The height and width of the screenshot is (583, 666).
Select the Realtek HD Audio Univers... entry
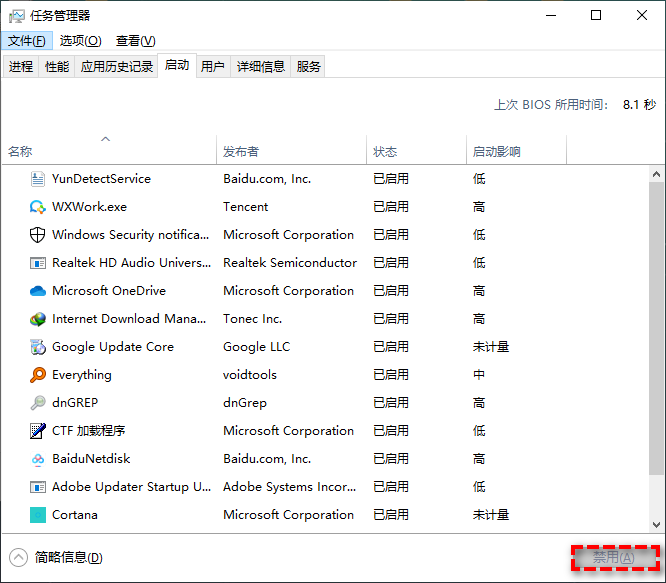click(131, 263)
